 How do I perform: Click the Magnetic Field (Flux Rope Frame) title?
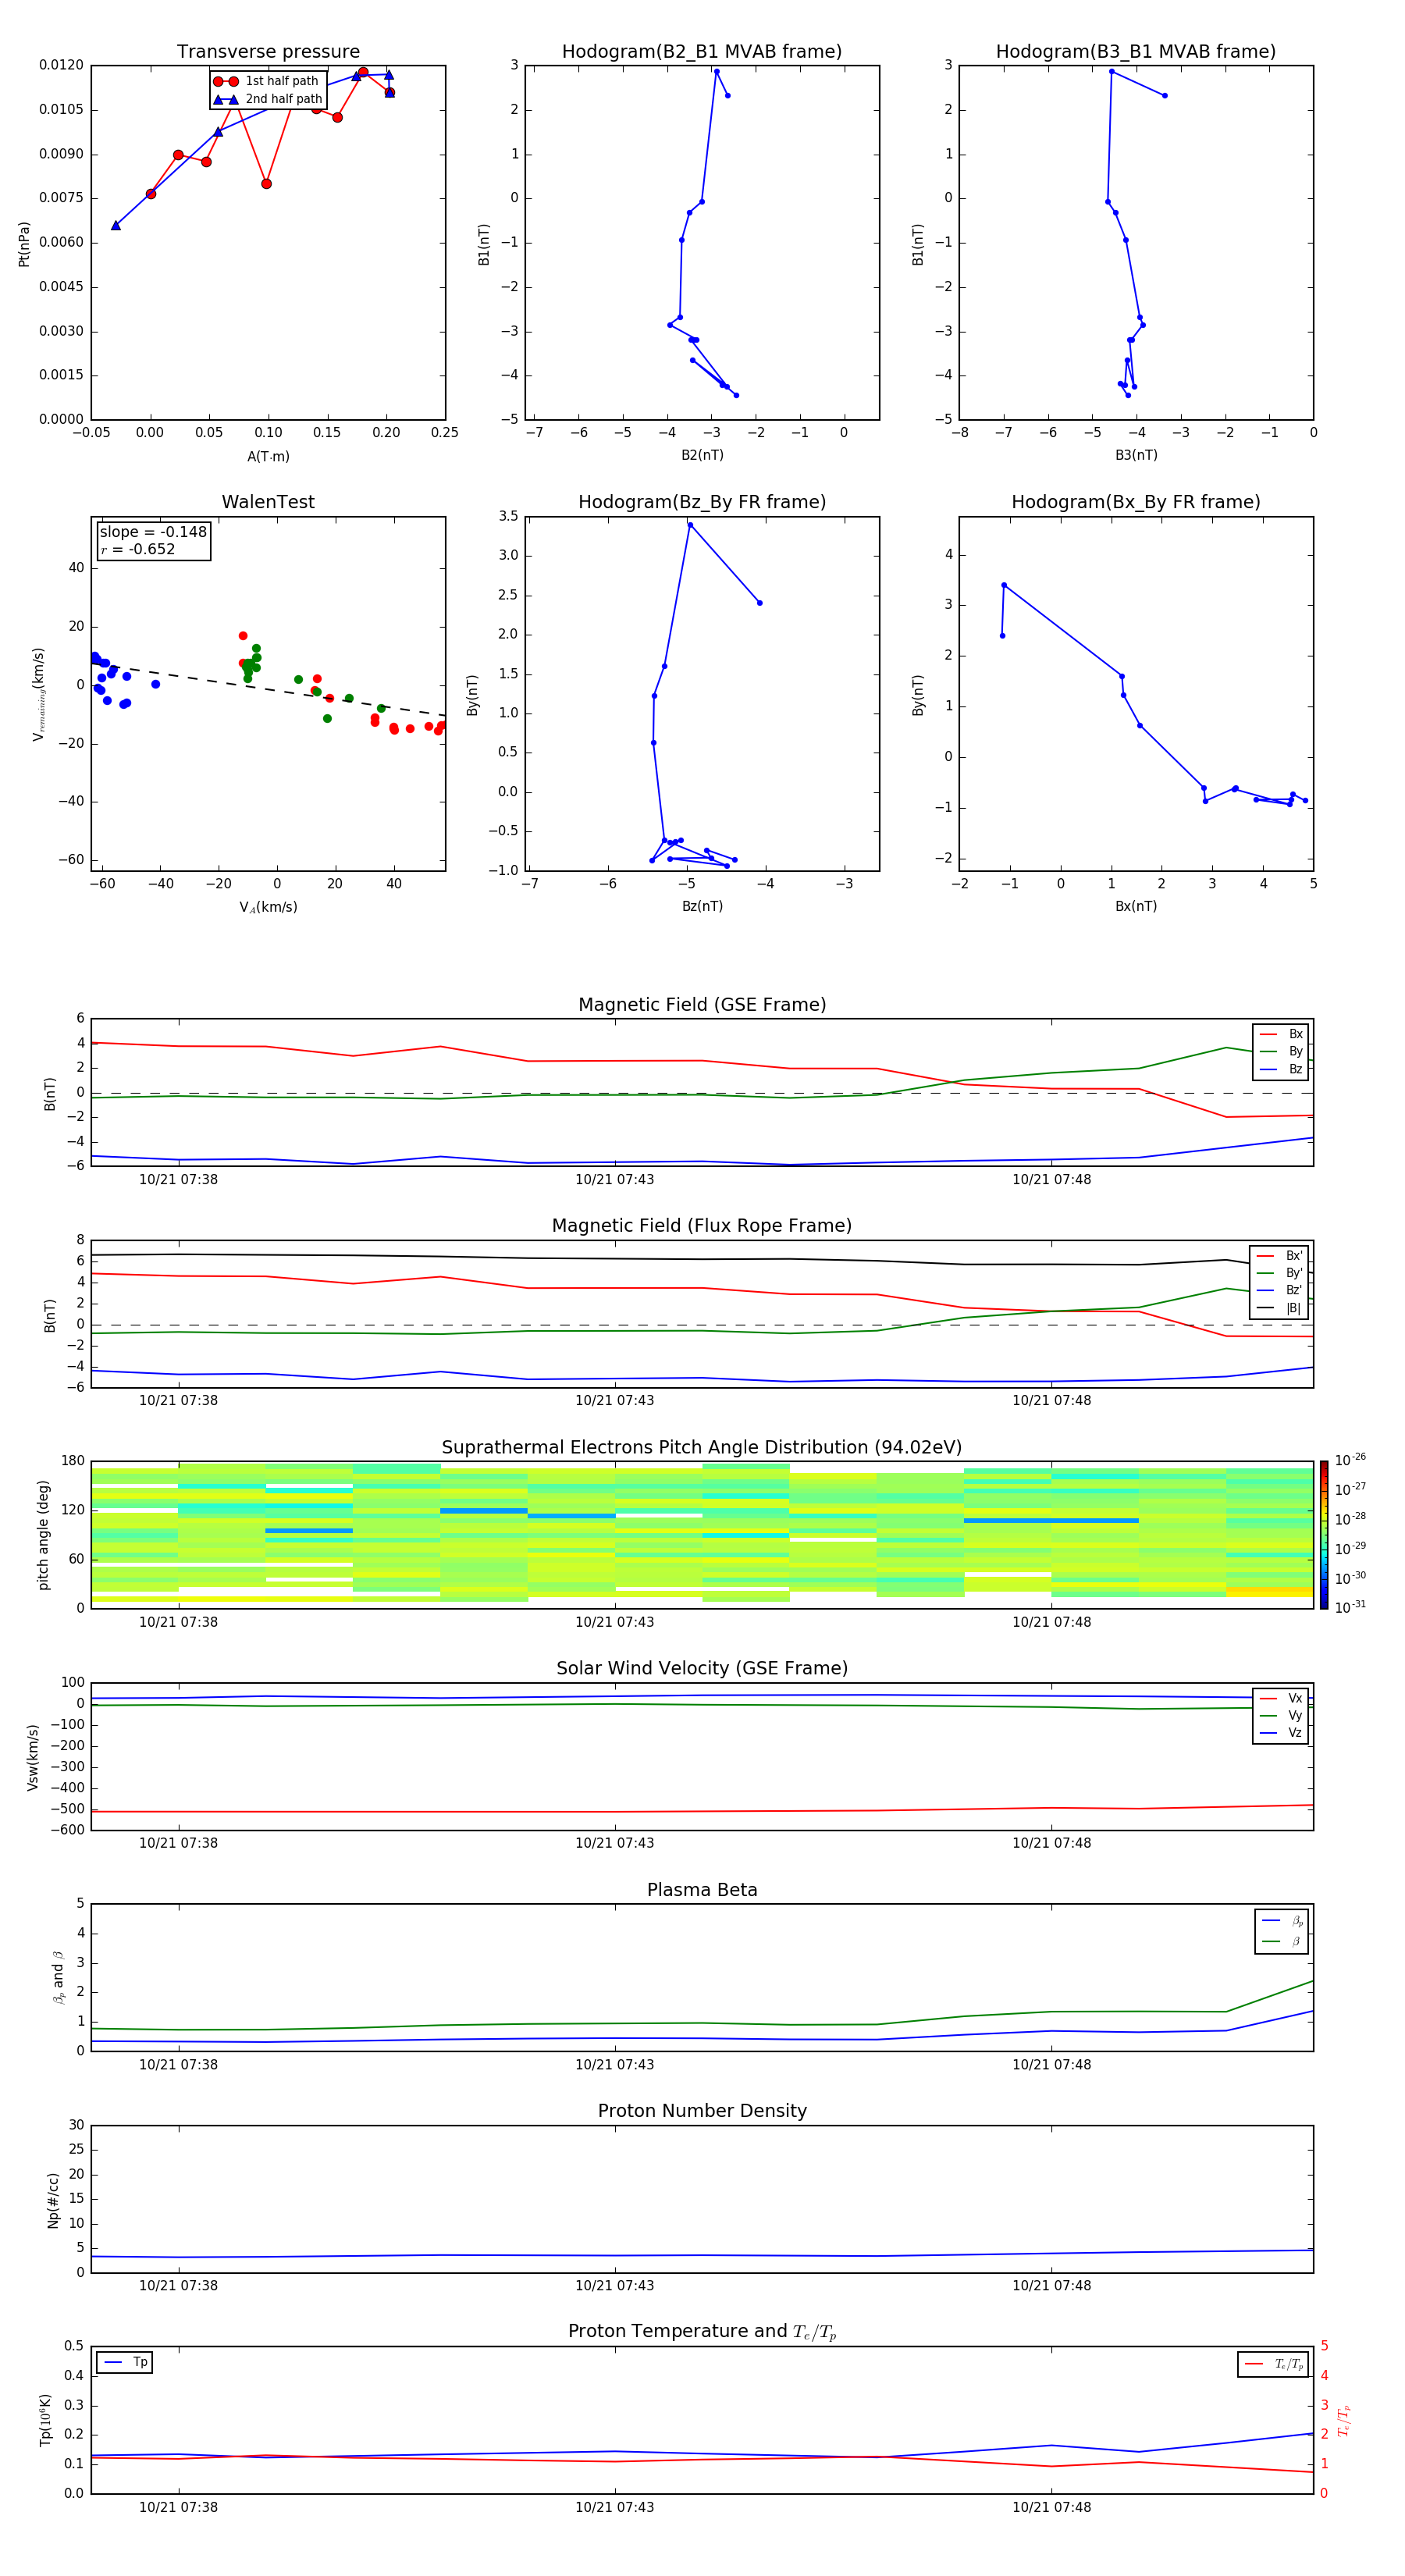[x=702, y=1226]
